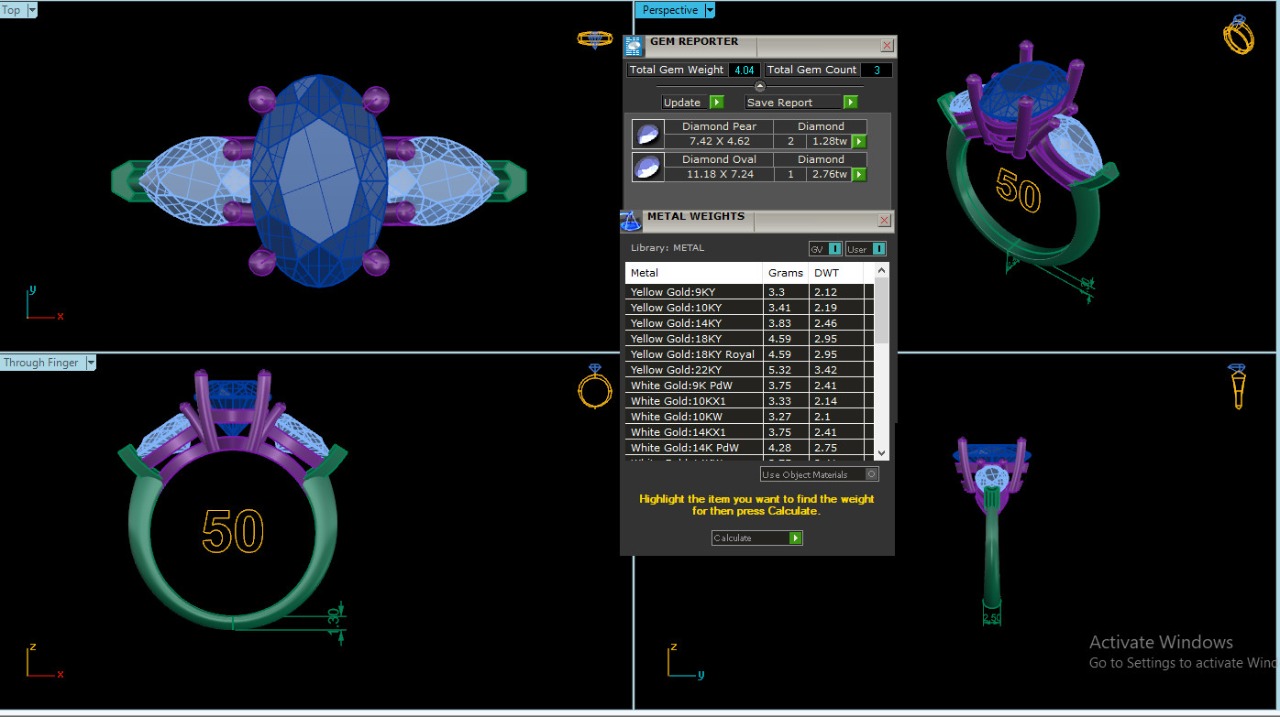Expand the Through Finger viewport dropdown
1280x717 pixels.
click(90, 363)
